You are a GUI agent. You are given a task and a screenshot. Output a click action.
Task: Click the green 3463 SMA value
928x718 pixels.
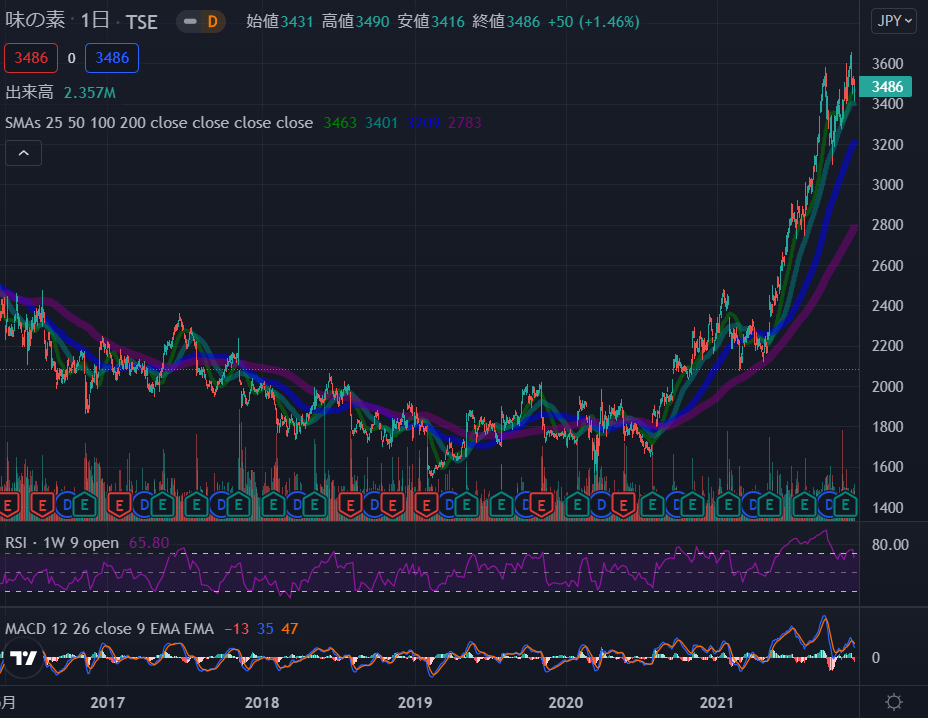[x=340, y=123]
